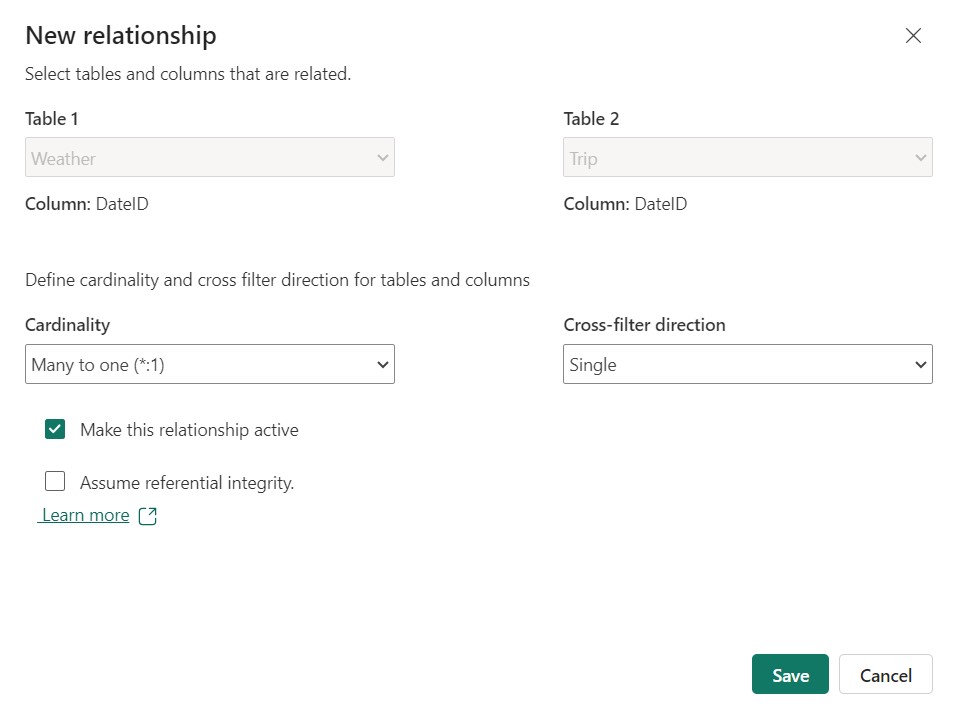Uncheck the Make this relationship active checkbox
This screenshot has width=955, height=712.
[x=55, y=429]
